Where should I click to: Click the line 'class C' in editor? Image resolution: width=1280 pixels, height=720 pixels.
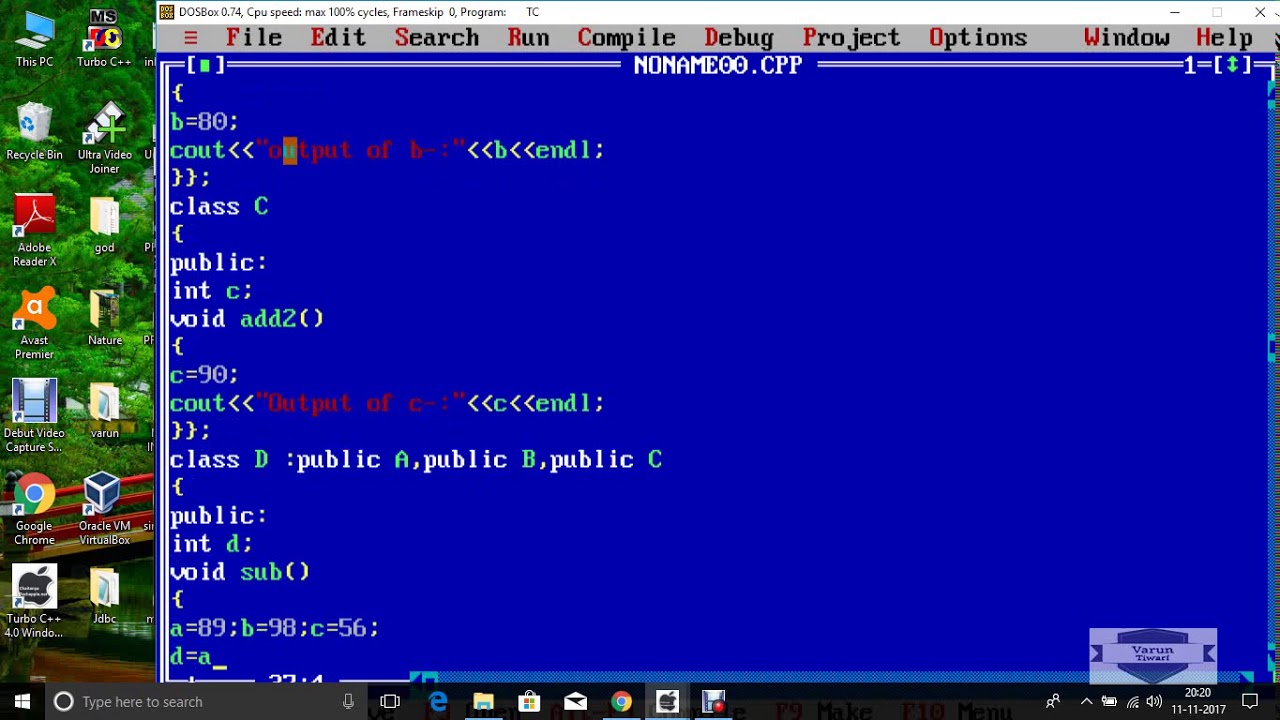click(219, 207)
